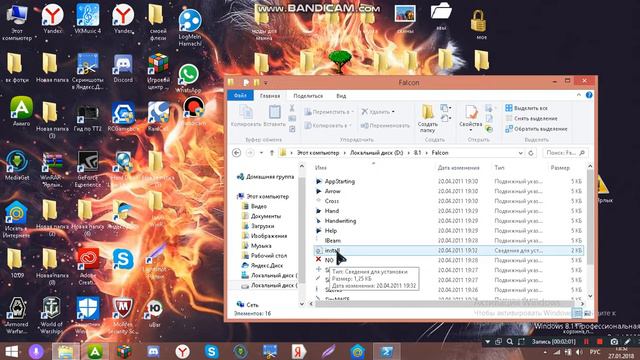Select the Handwriting cursor file
The height and width of the screenshot is (360, 640).
(x=340, y=221)
